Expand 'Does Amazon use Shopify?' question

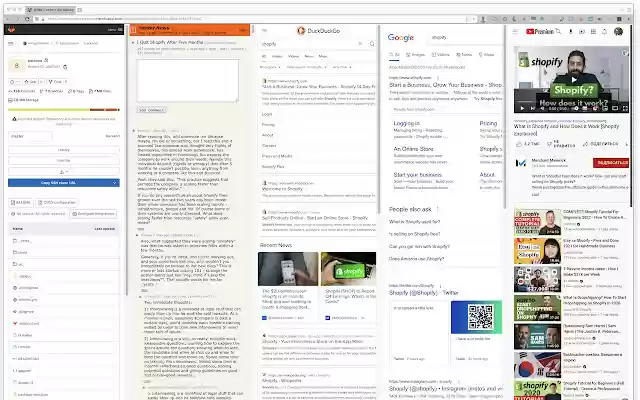(x=416, y=259)
